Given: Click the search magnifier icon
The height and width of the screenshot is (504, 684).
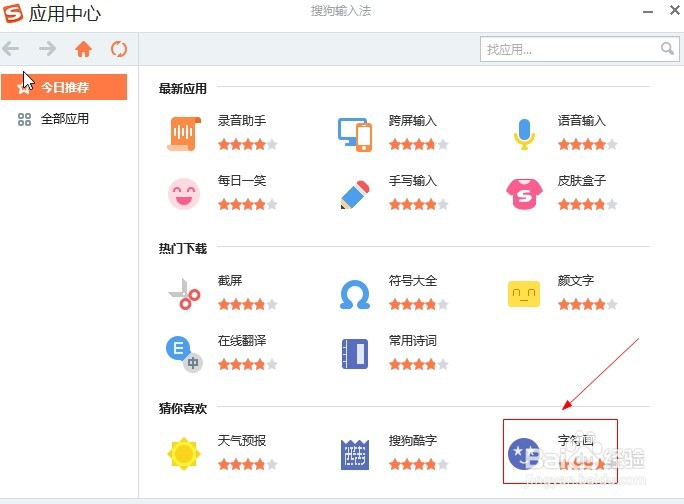Looking at the screenshot, I should 667,48.
